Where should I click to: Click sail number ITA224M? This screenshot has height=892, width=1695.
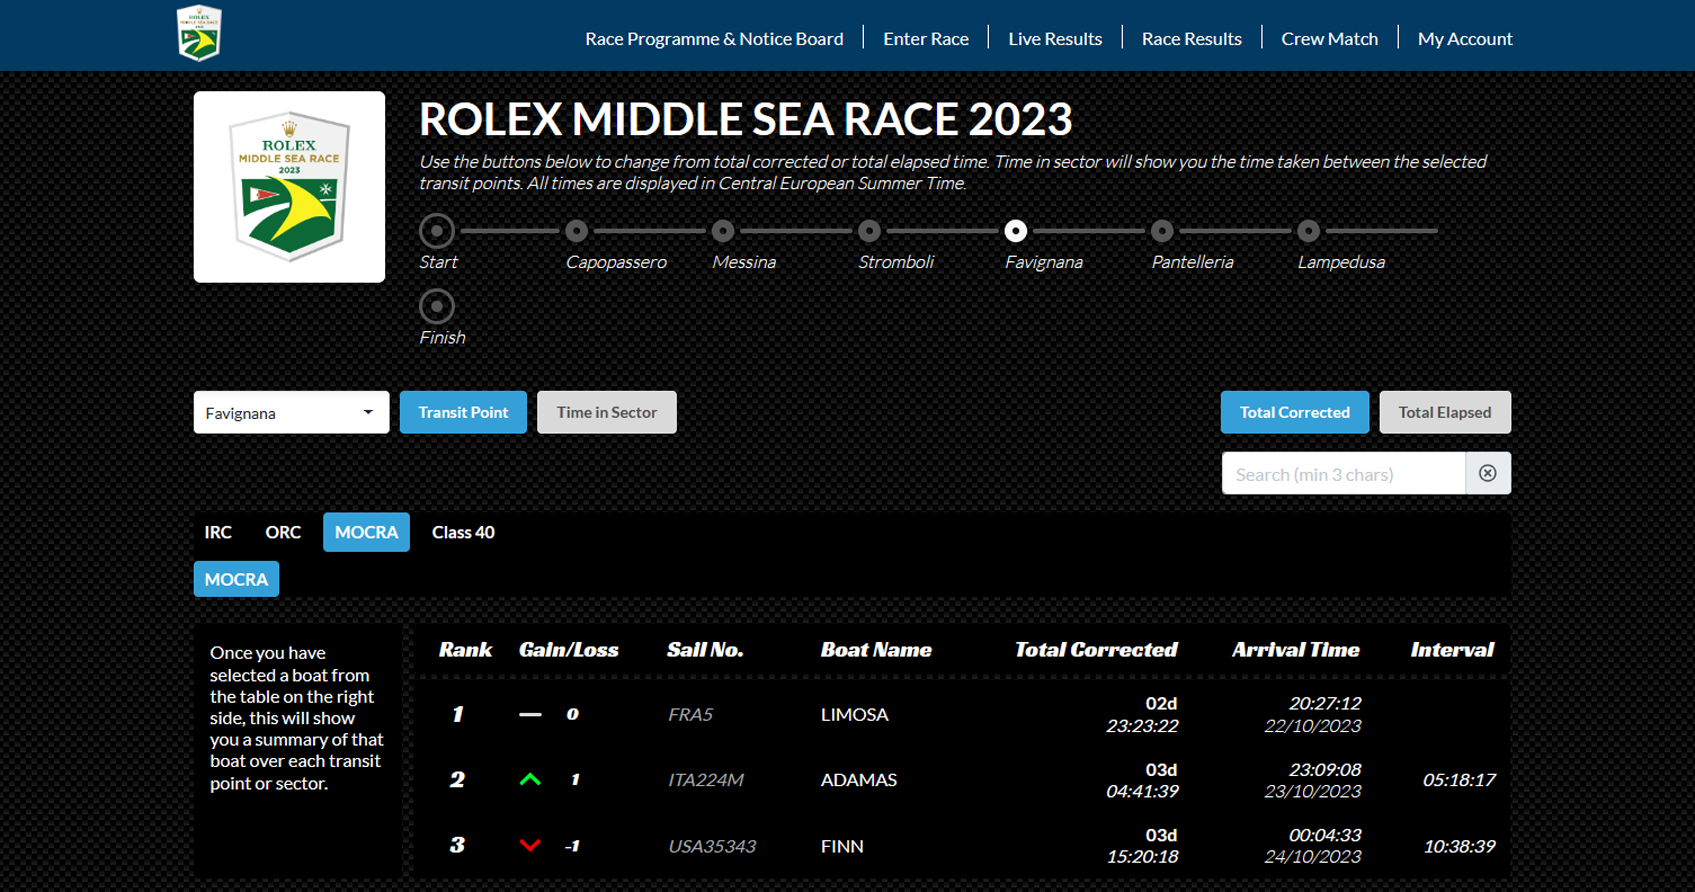pos(706,780)
